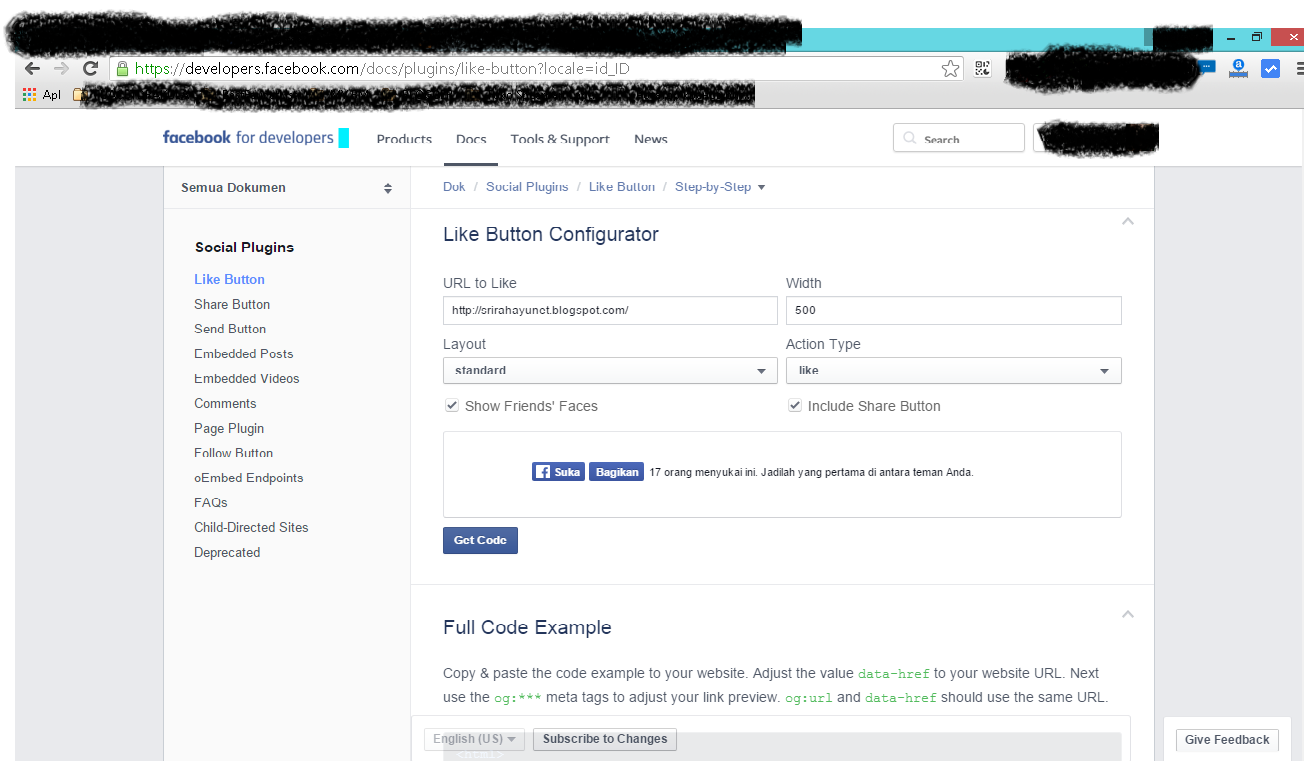Viewport: 1304px width, 768px height.
Task: Open Embedded Videos in the sidebar
Action: point(247,379)
